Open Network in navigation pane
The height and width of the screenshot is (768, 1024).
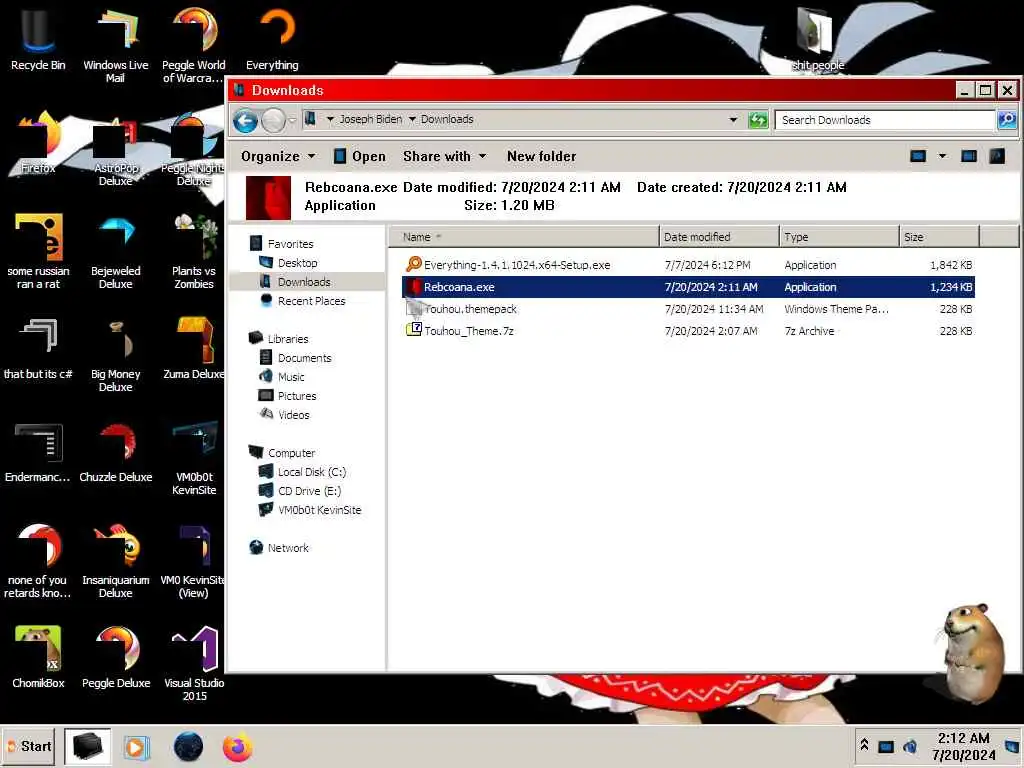[279, 548]
